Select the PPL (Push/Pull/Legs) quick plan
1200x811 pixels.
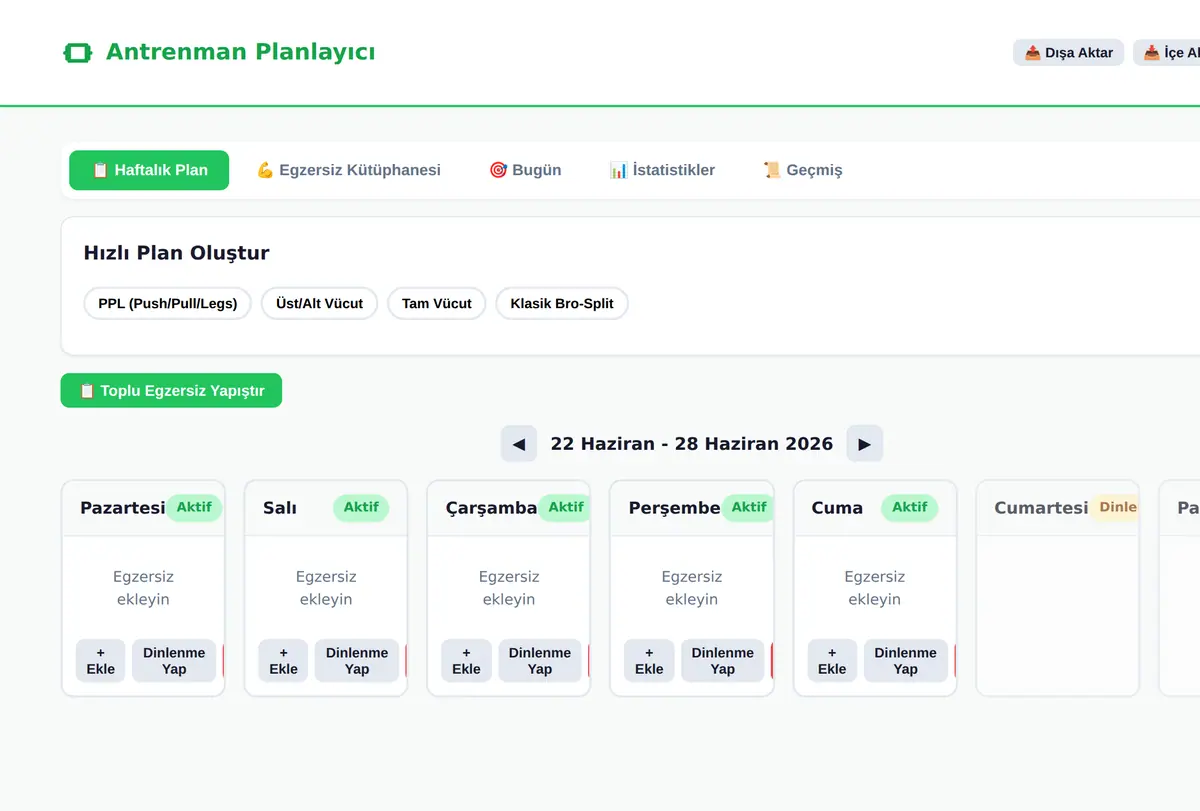tap(168, 304)
